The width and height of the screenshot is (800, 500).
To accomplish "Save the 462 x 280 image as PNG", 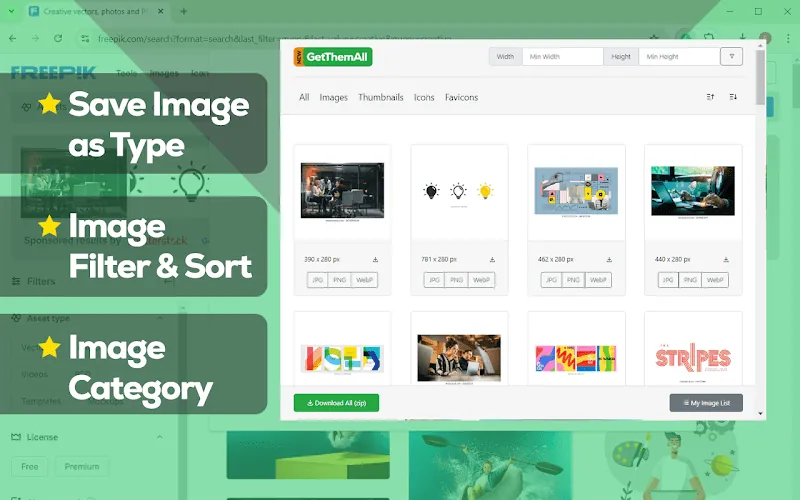I will coord(573,280).
